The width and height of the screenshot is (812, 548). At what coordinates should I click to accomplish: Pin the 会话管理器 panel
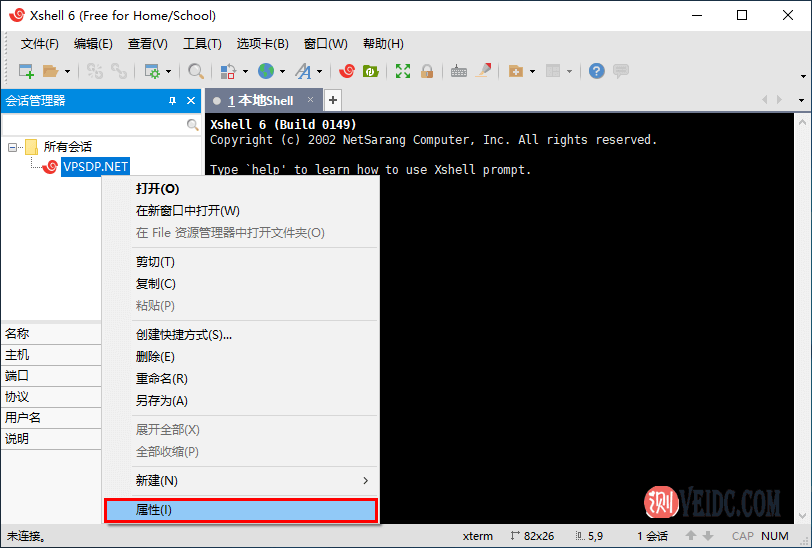172,100
